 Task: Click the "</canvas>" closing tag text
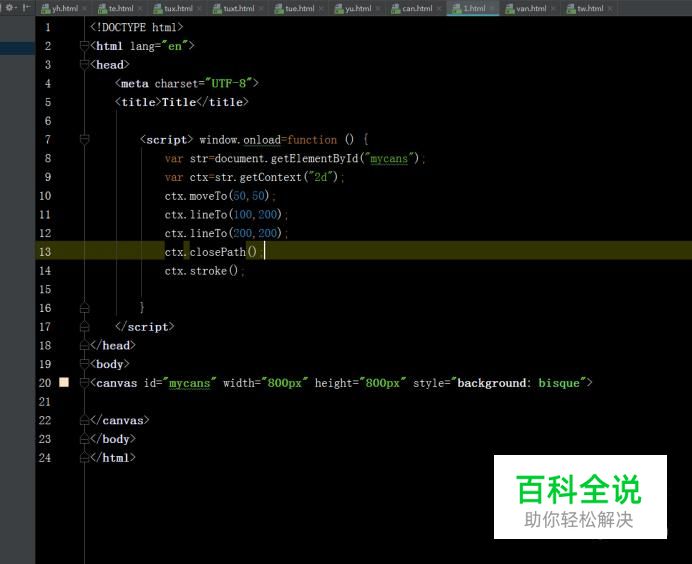[120, 420]
